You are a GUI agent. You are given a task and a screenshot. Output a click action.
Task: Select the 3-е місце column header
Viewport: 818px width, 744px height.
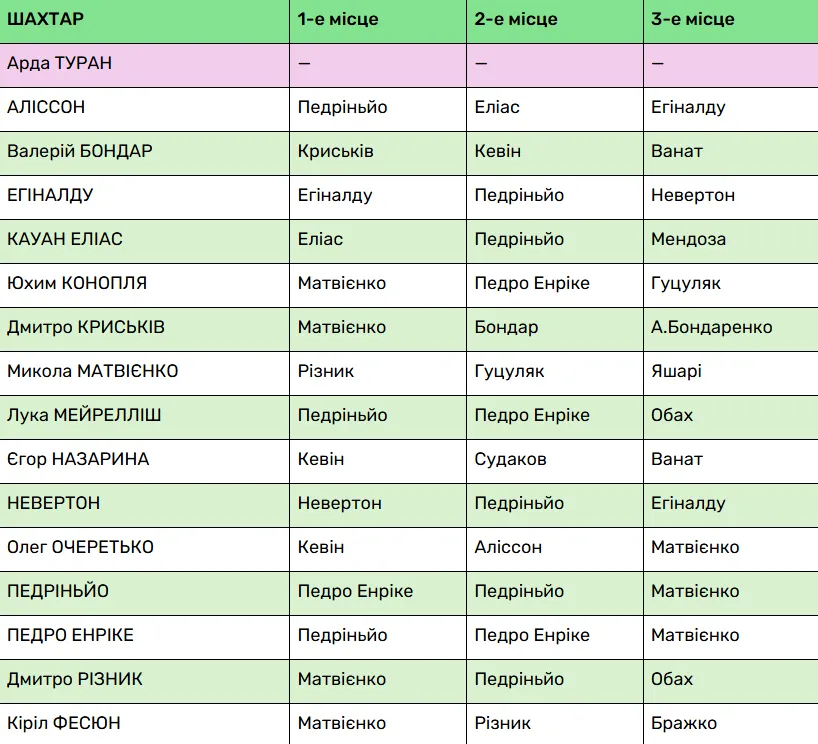point(693,19)
